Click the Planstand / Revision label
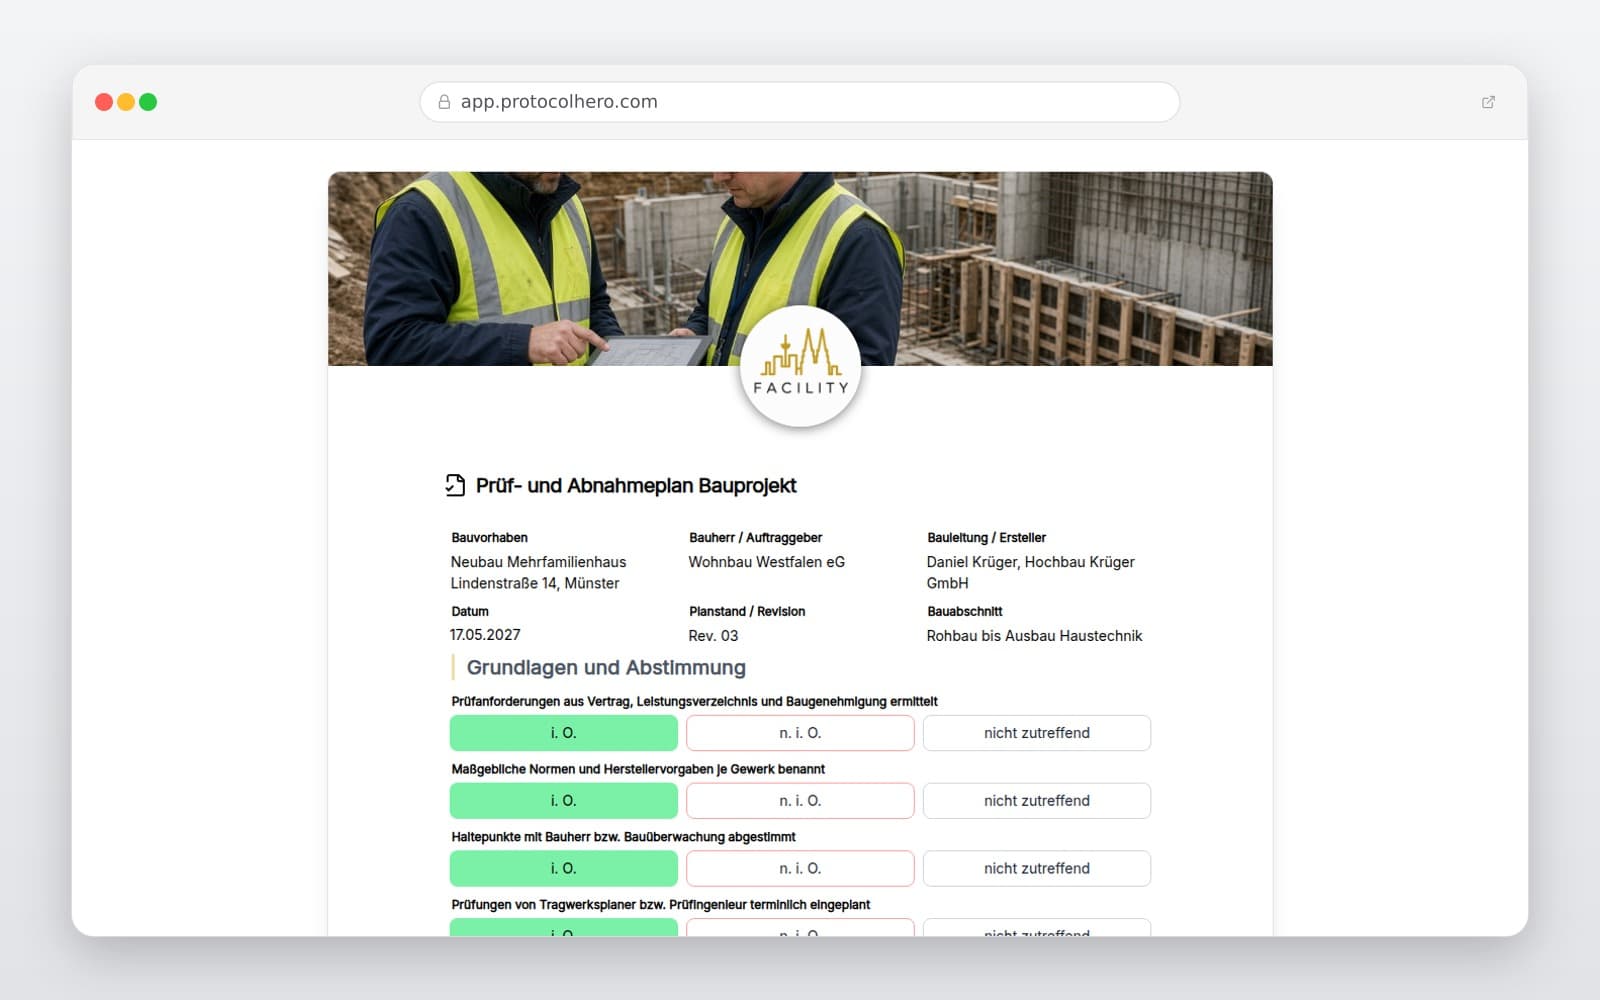This screenshot has width=1600, height=1000. pyautogui.click(x=747, y=612)
